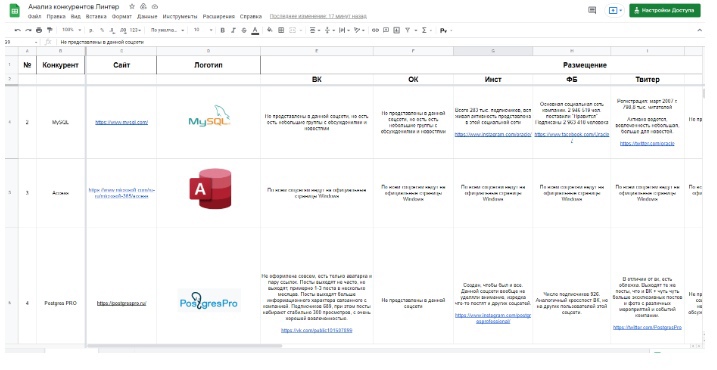
Task: Toggle Italic formatting
Action: click(x=233, y=30)
